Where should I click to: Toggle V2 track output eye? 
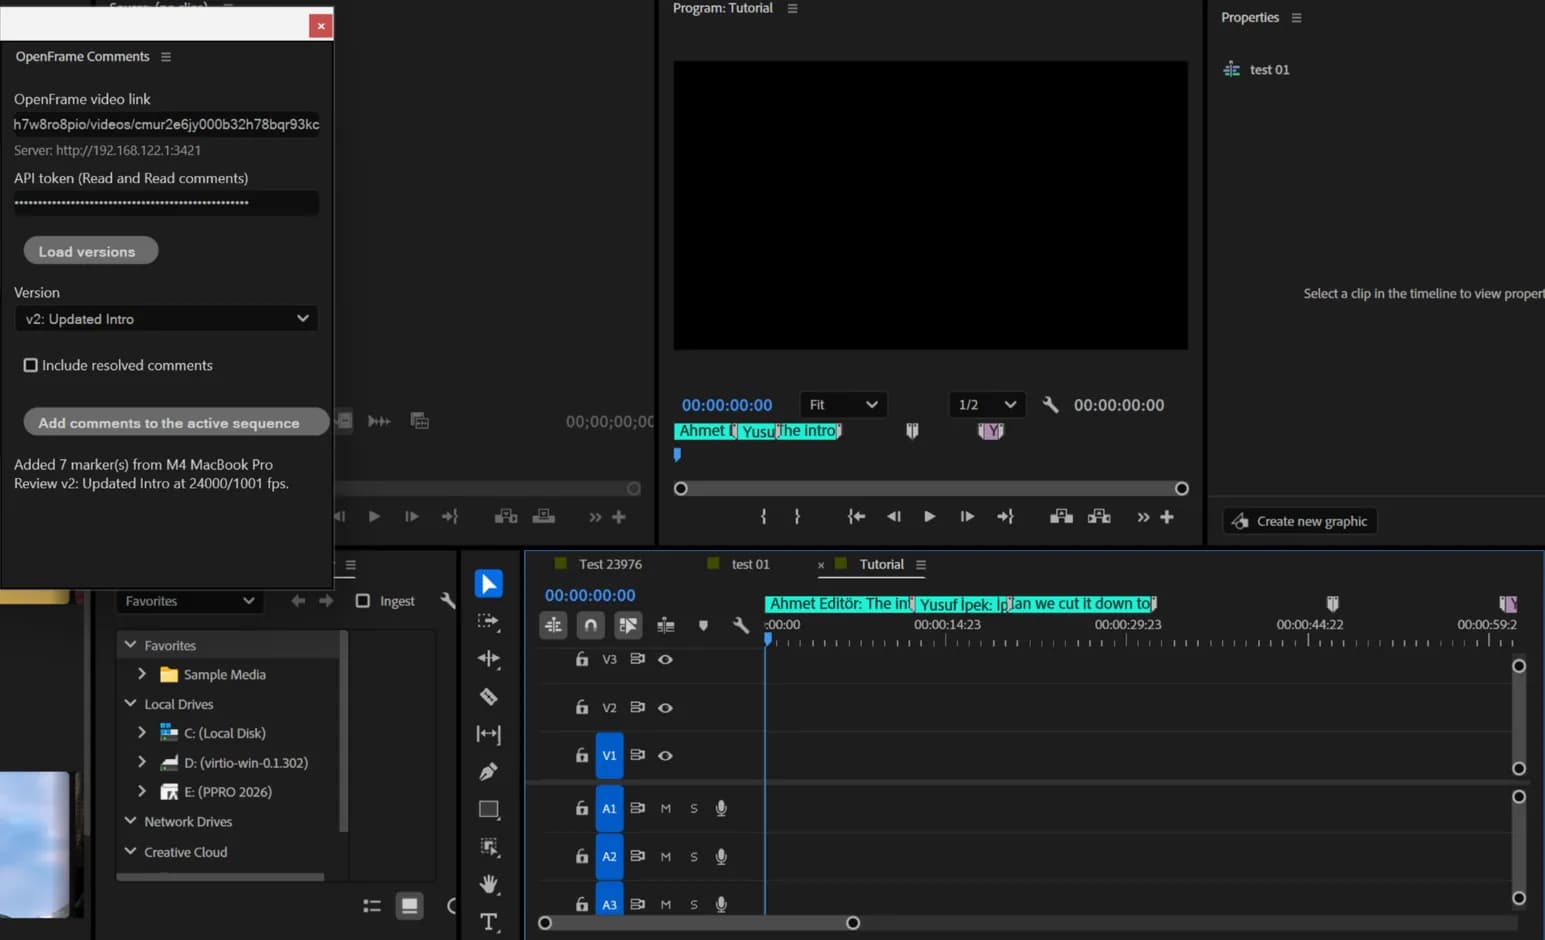(x=665, y=707)
